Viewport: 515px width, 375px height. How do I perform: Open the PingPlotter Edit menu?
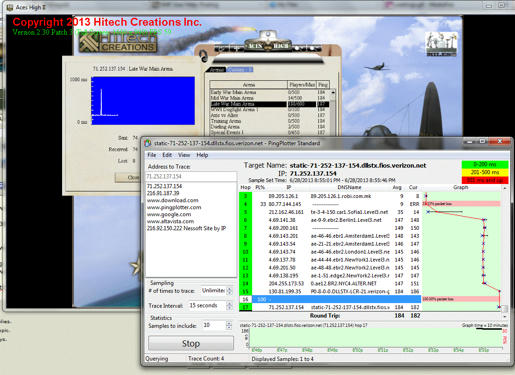(x=167, y=155)
